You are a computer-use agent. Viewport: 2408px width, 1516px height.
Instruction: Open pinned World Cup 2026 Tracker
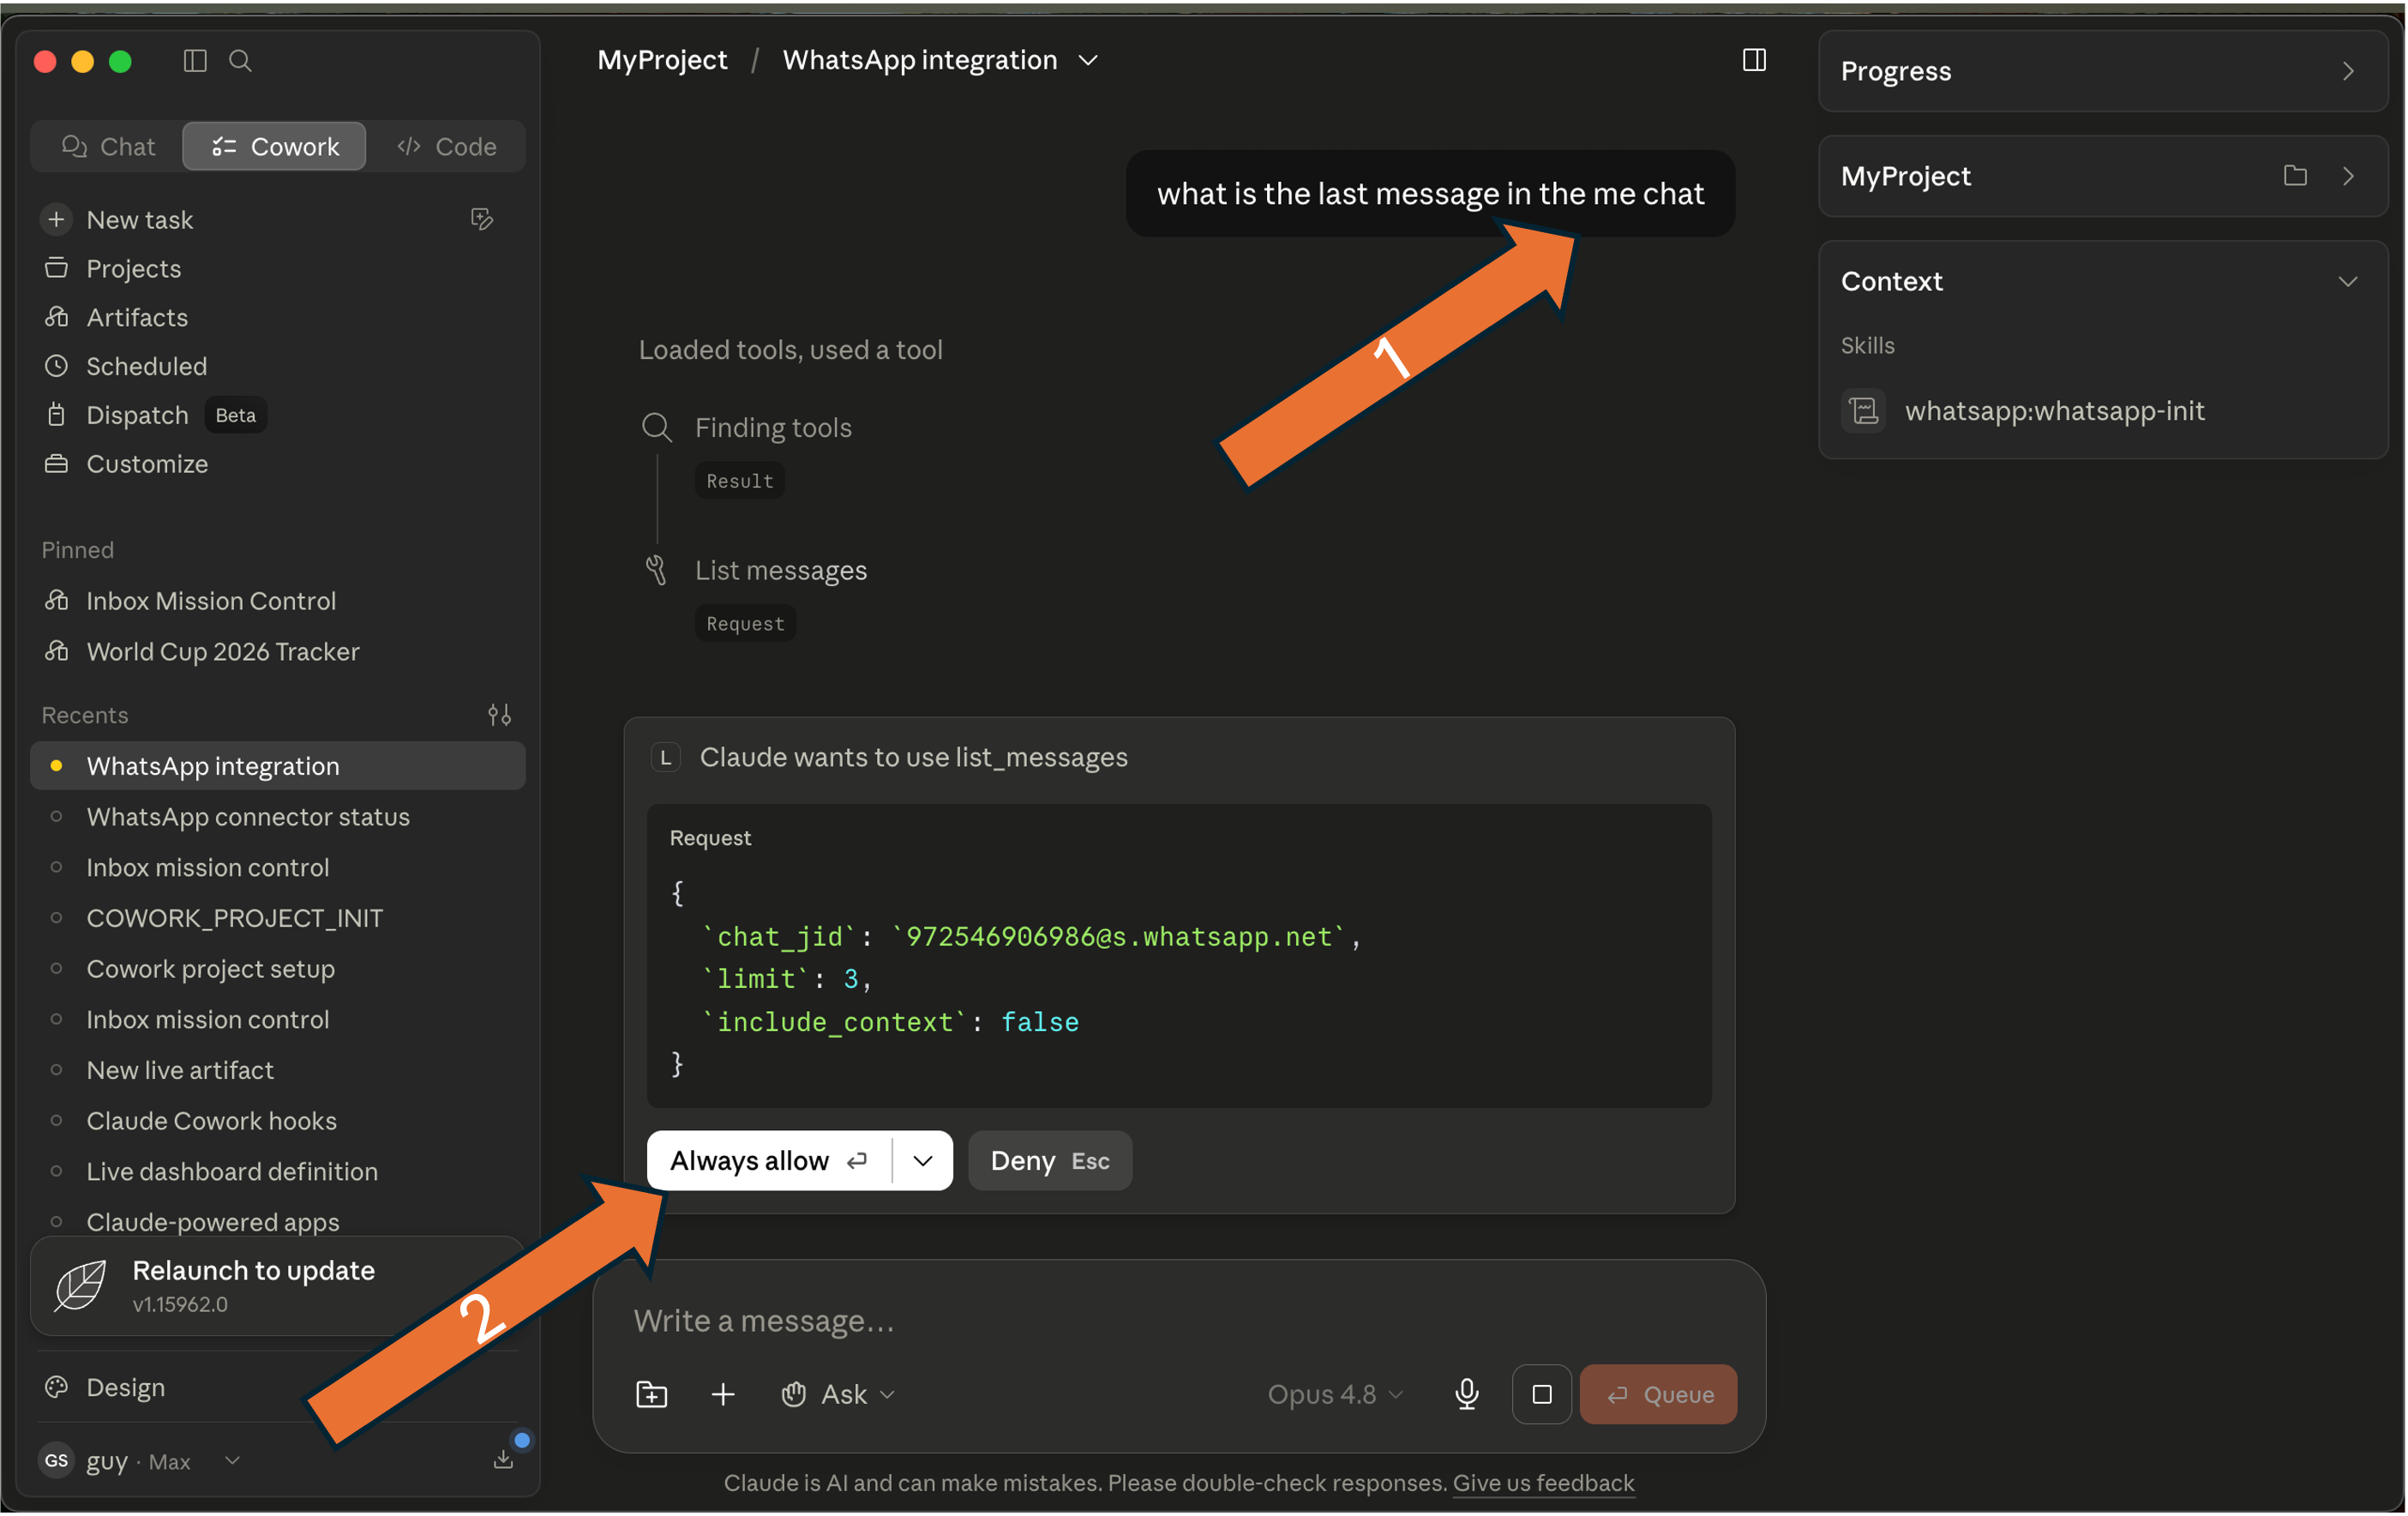coord(223,651)
